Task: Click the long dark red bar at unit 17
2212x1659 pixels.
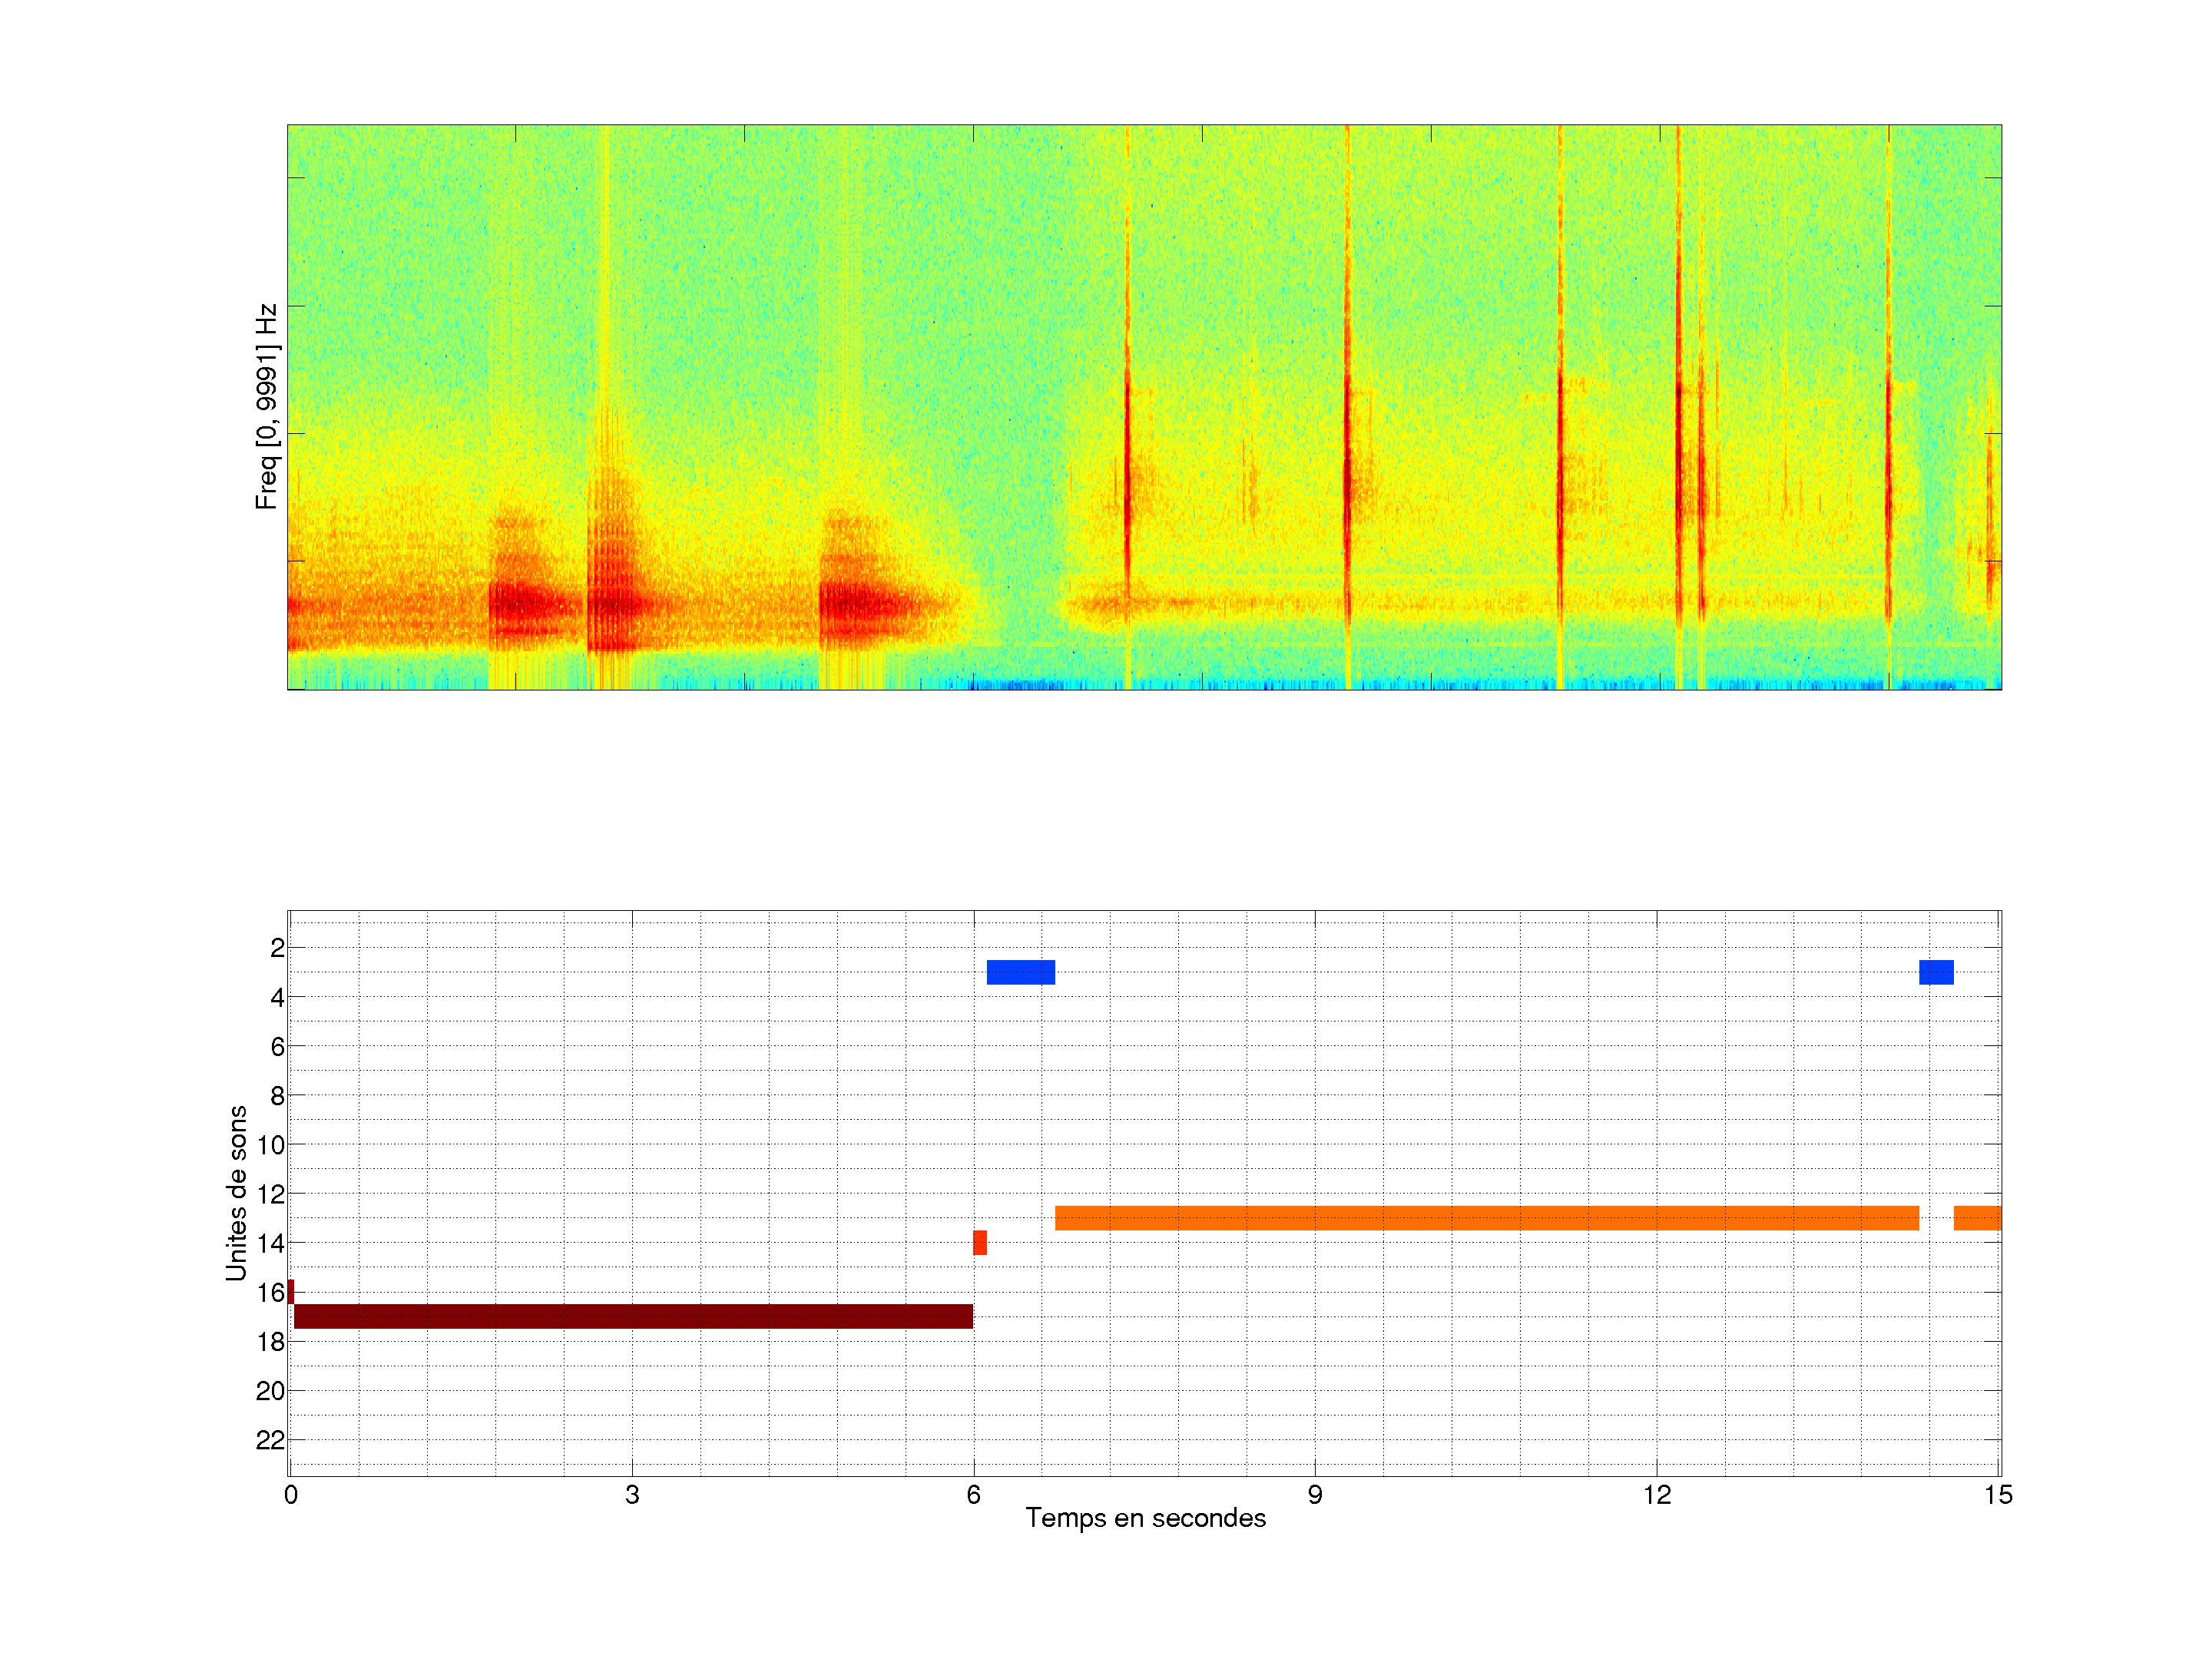Action: click(633, 1316)
